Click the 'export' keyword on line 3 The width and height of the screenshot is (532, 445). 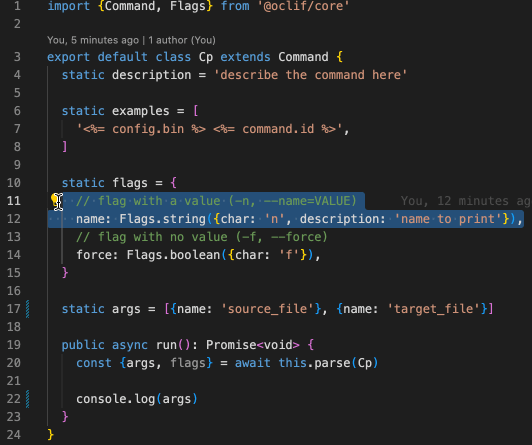pyautogui.click(x=69, y=57)
